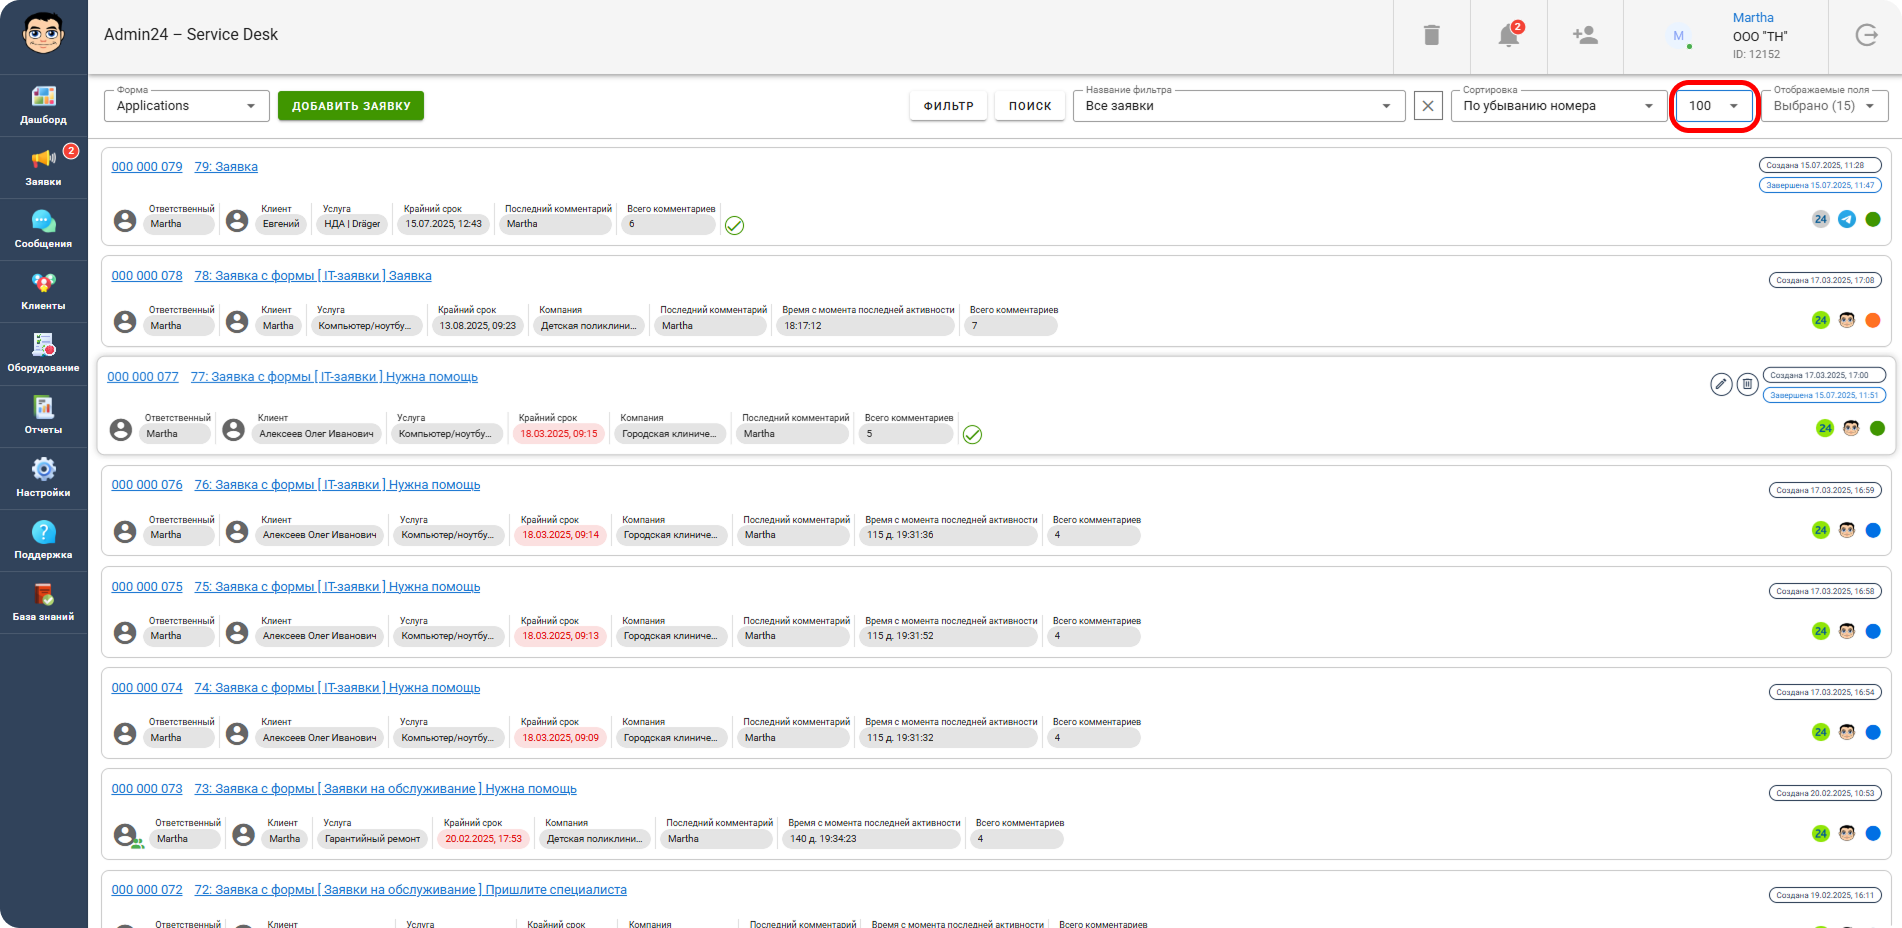Viewport: 1902px width, 928px height.
Task: Clear the filter with the X button
Action: (x=1428, y=106)
